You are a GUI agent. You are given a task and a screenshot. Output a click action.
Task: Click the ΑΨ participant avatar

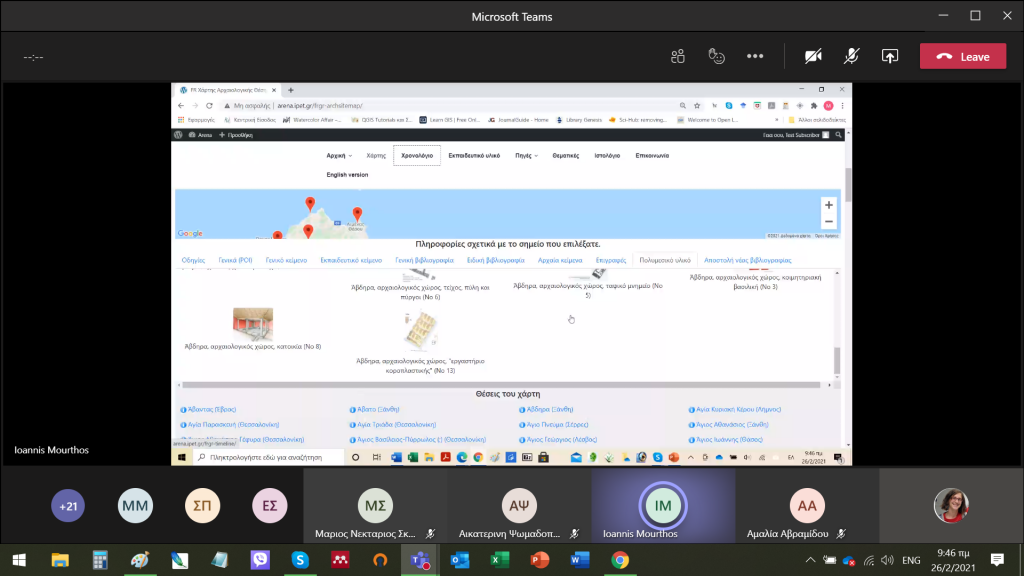pos(518,505)
